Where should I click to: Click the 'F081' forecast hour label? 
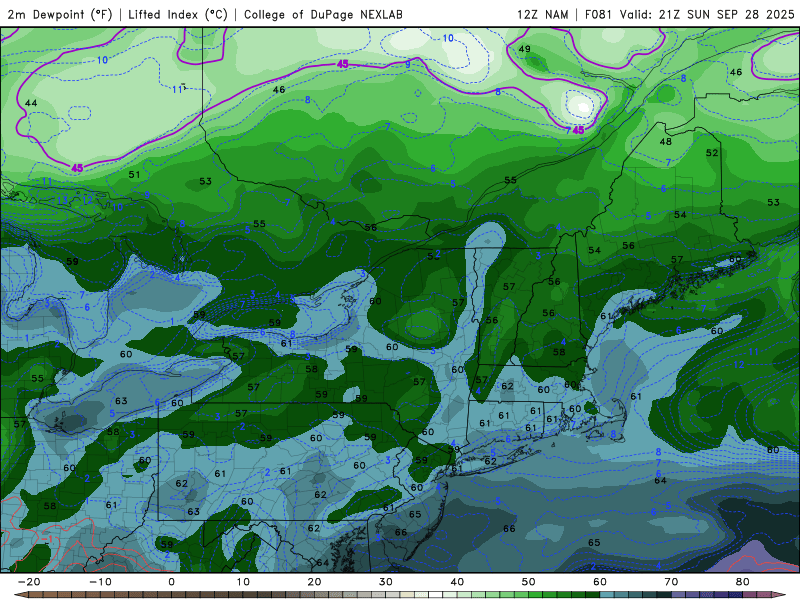(599, 14)
